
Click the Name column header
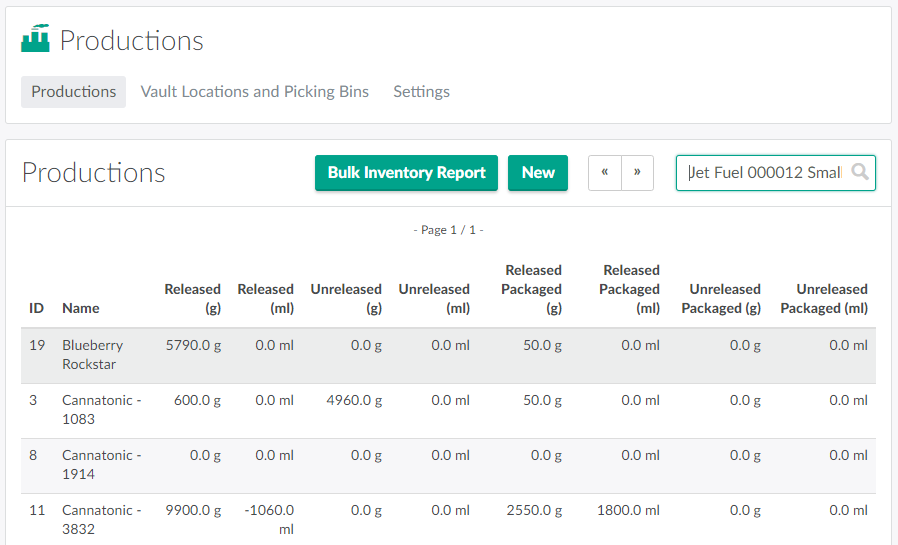[81, 308]
